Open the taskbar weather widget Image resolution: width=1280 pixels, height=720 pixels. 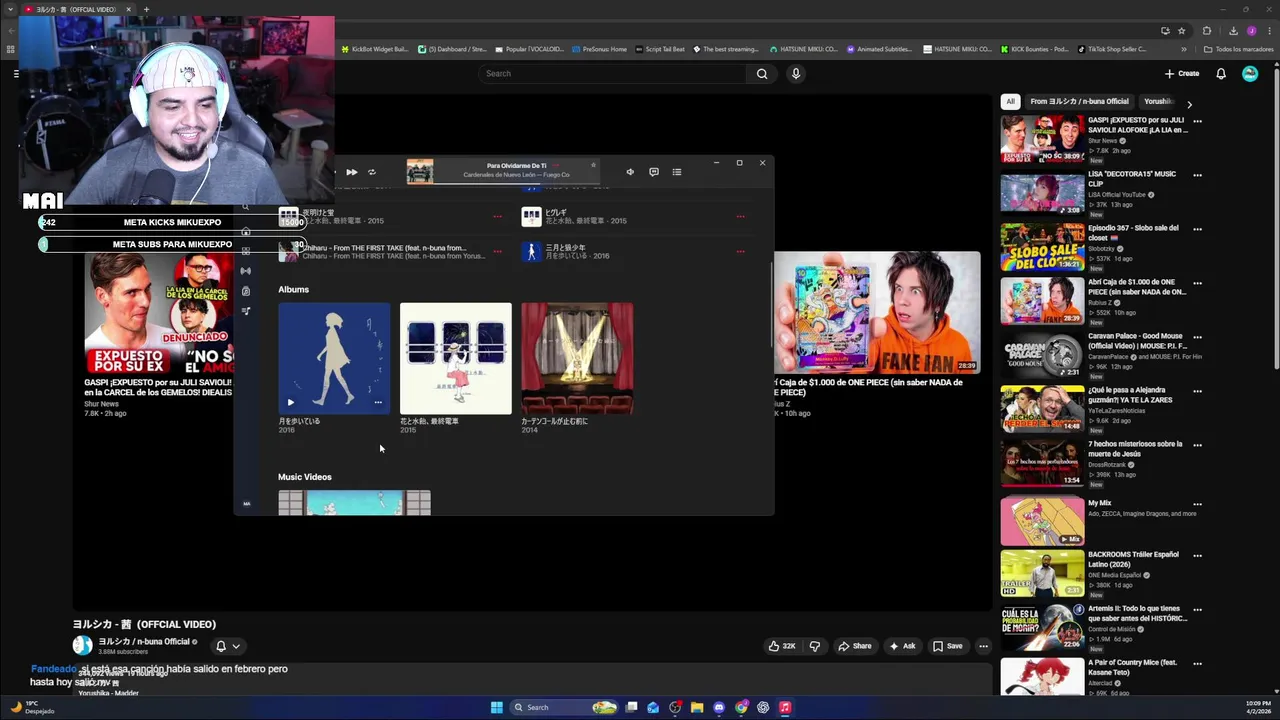point(33,707)
